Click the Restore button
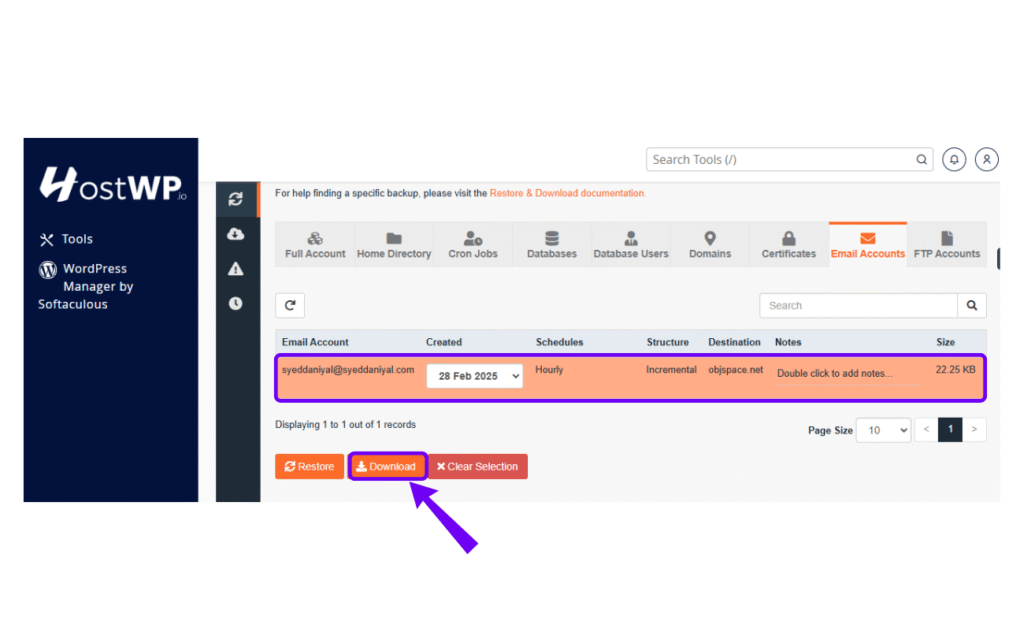 (309, 467)
